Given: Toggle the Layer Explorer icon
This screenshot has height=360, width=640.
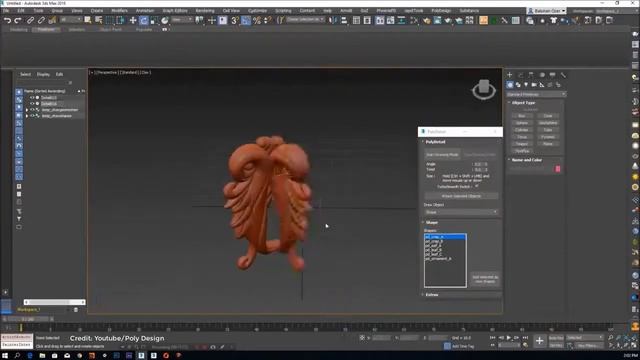Looking at the screenshot, I should [x=367, y=20].
